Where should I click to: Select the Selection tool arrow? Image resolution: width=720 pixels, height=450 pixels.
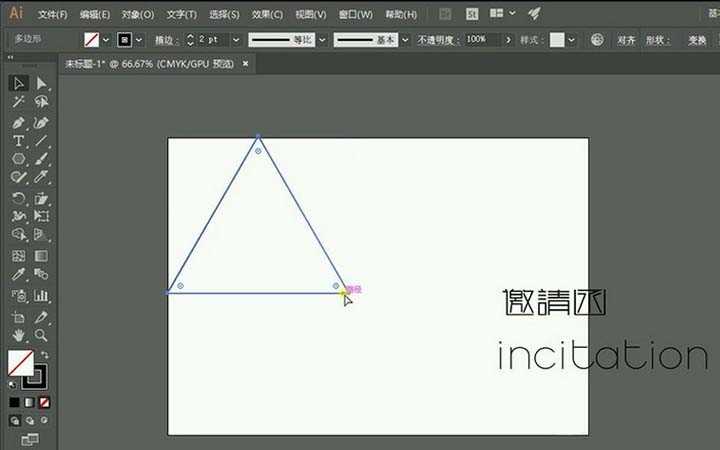[18, 83]
